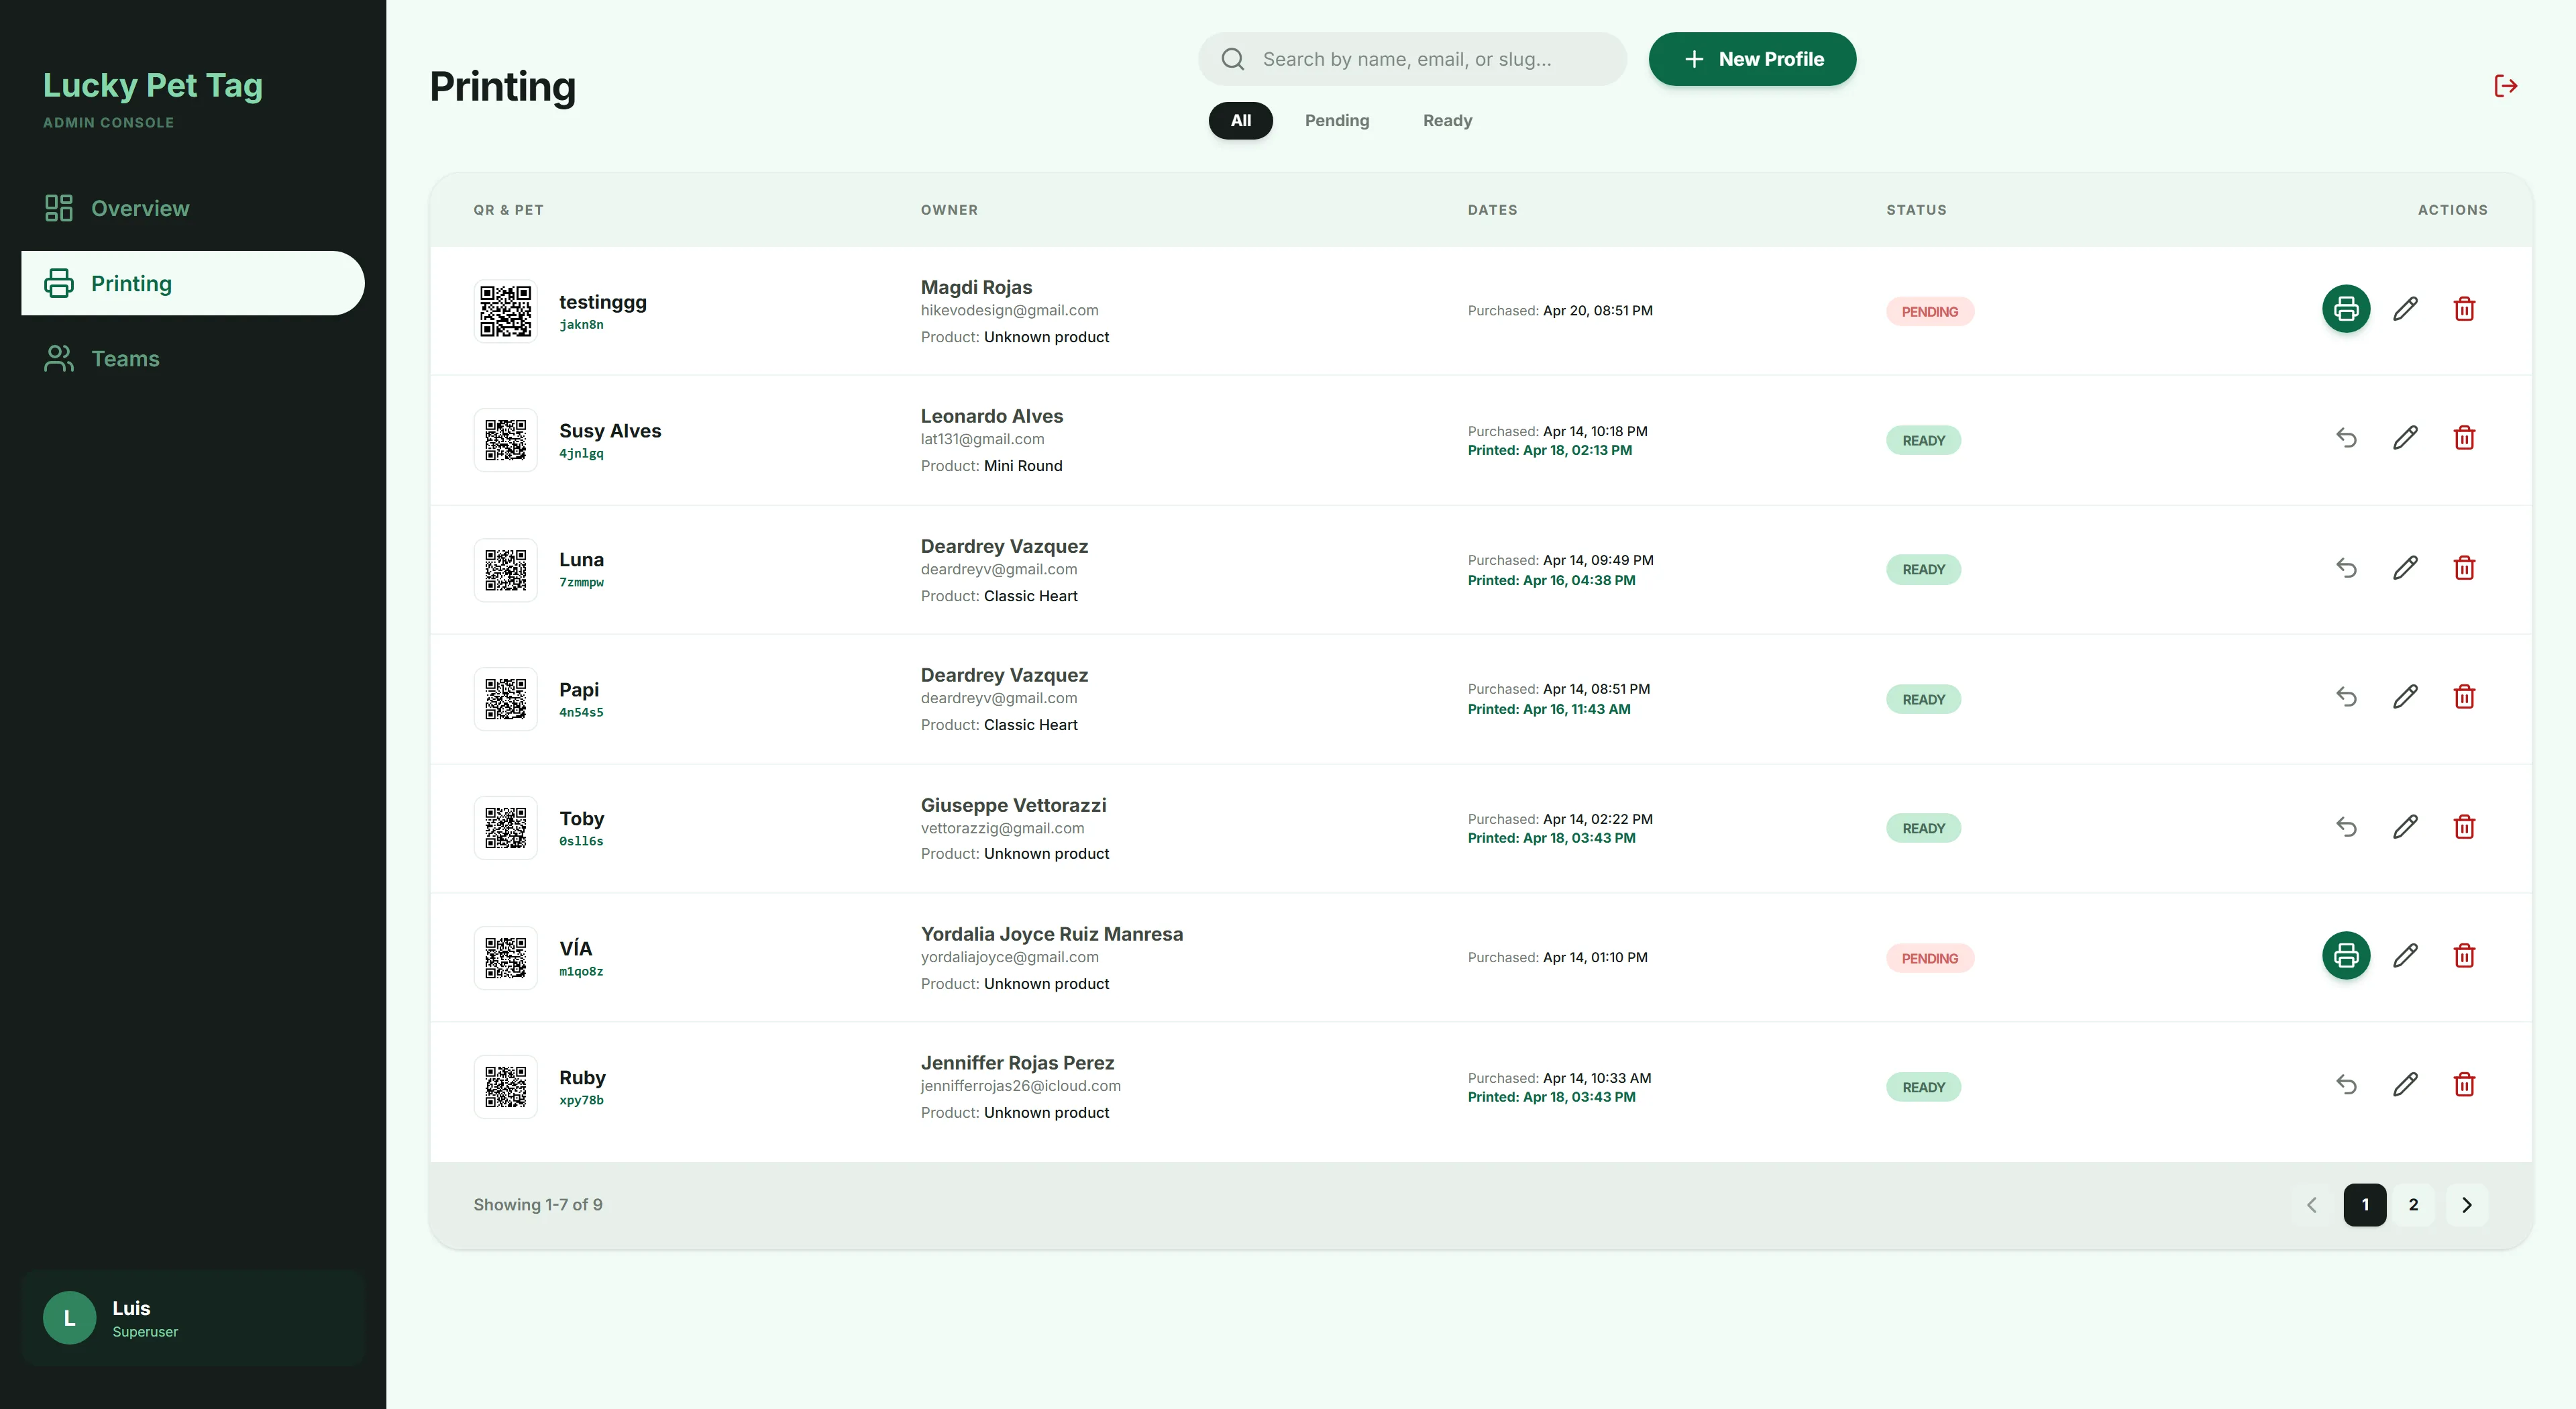Select the All filter pill
Image resolution: width=2576 pixels, height=1409 pixels.
pyautogui.click(x=1241, y=121)
